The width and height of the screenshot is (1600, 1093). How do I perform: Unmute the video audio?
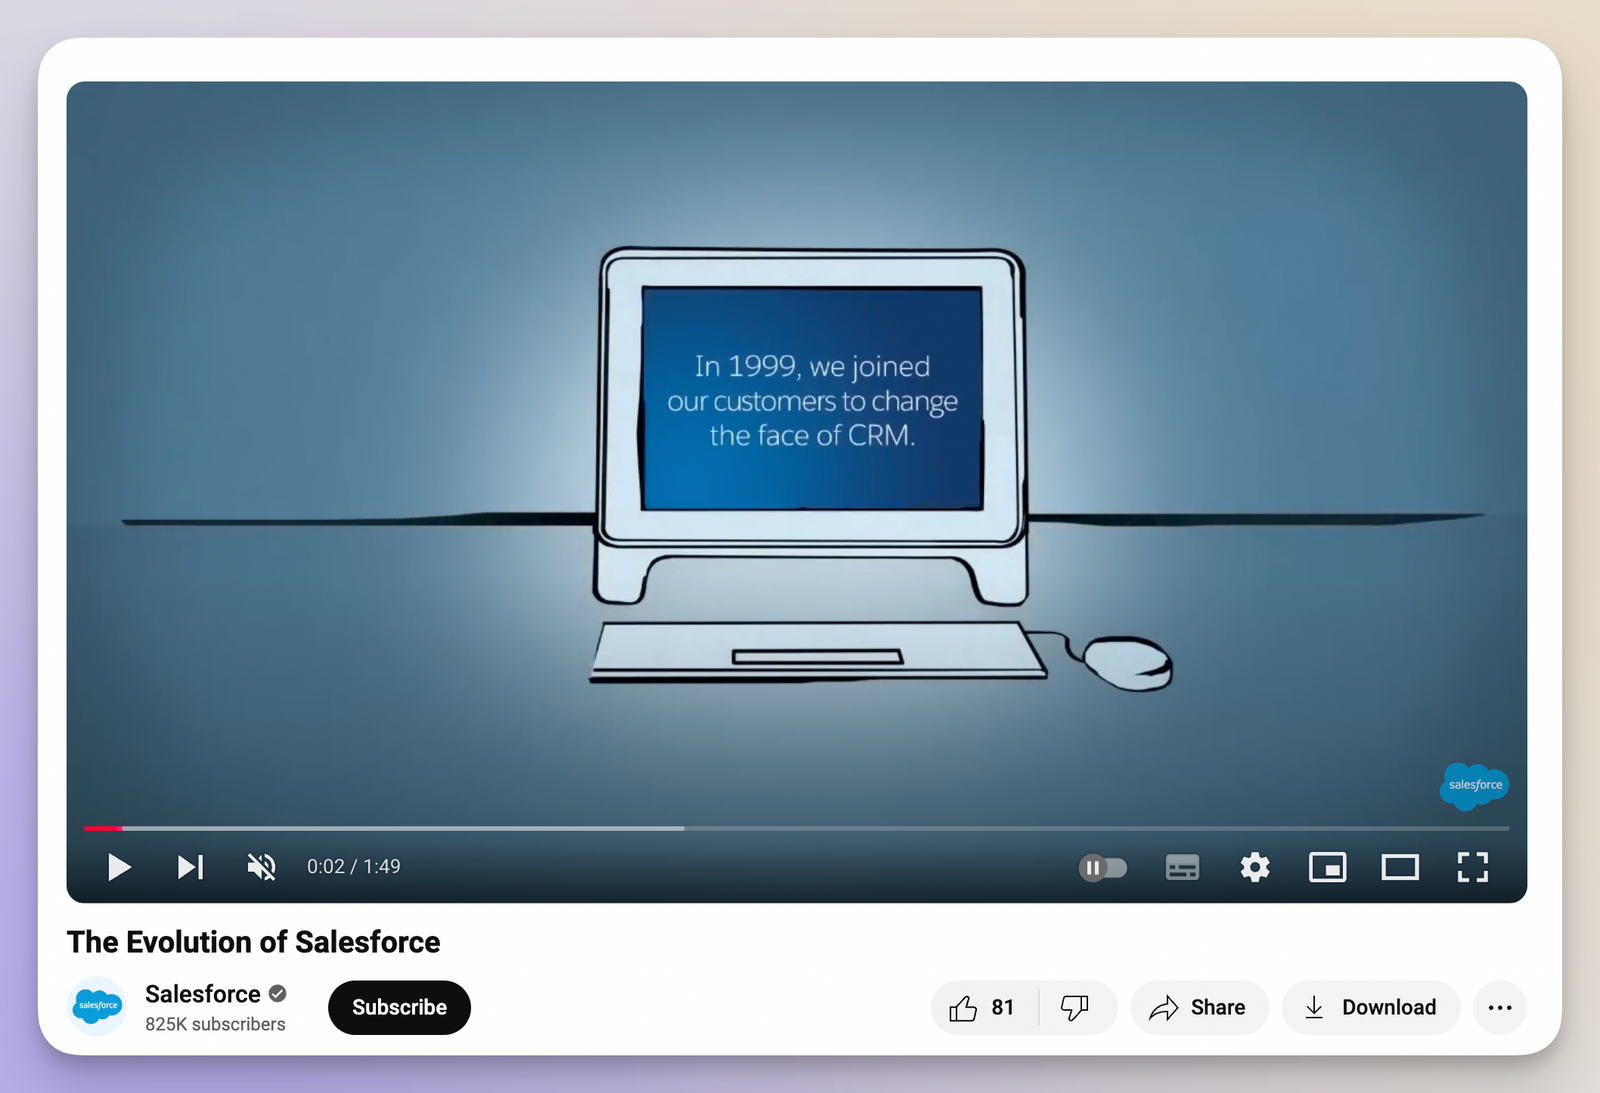pyautogui.click(x=261, y=867)
